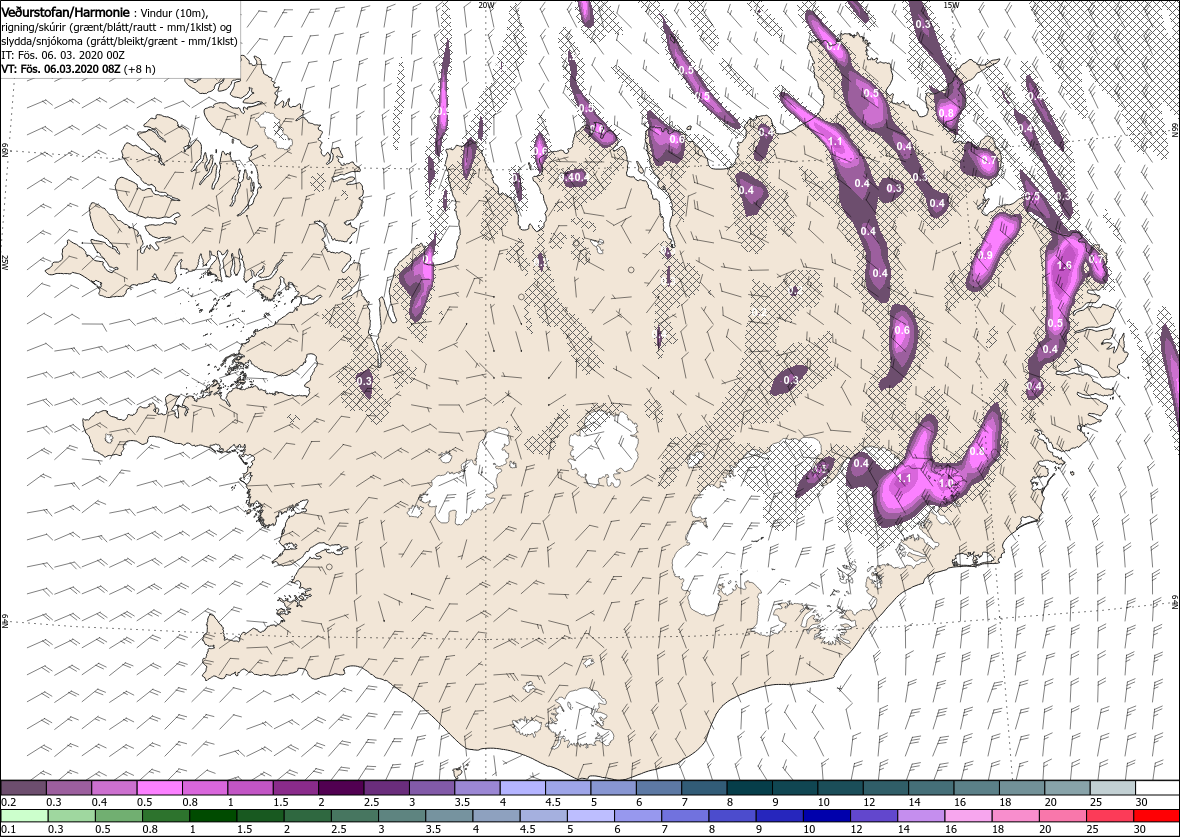Click the 1.0 precipitation value on the map
This screenshot has width=1180, height=837.
point(947,483)
